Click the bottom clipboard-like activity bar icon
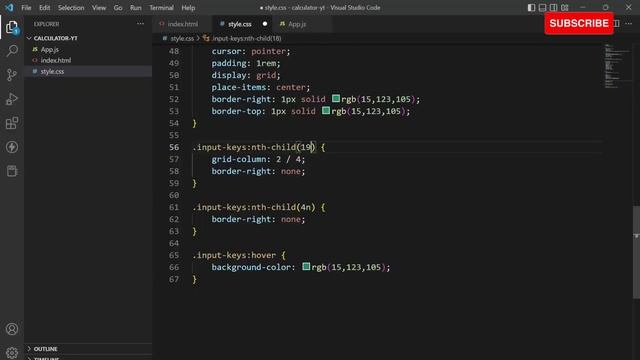The height and width of the screenshot is (360, 640). click(12, 171)
